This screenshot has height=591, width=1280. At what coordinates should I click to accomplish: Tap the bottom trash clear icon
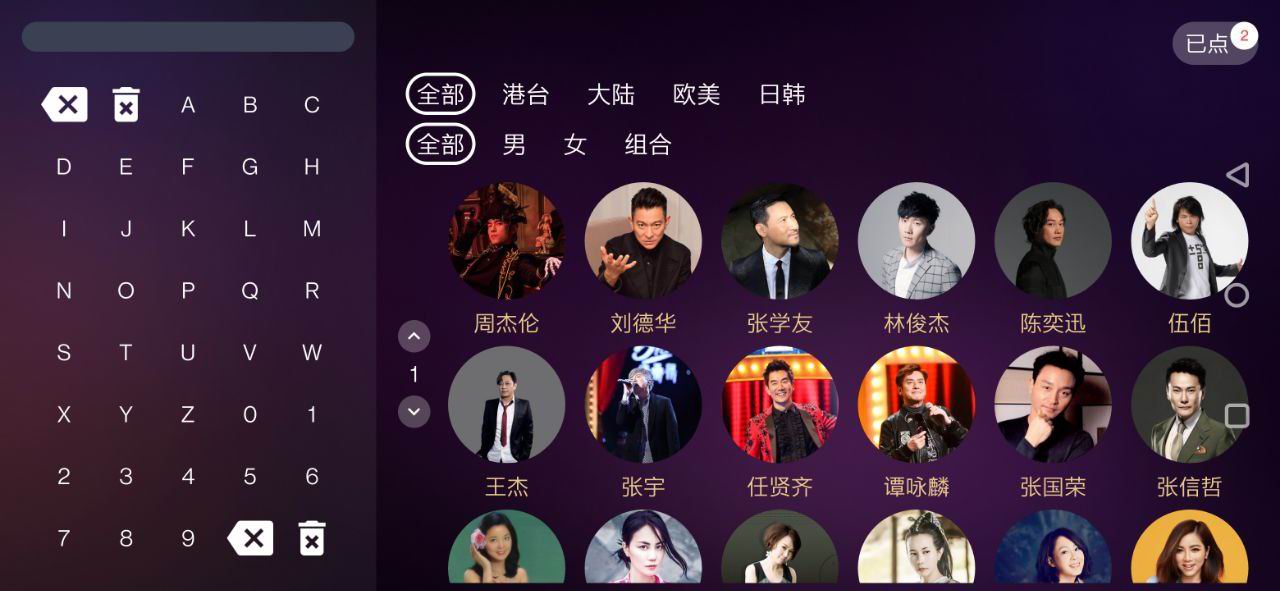[312, 538]
